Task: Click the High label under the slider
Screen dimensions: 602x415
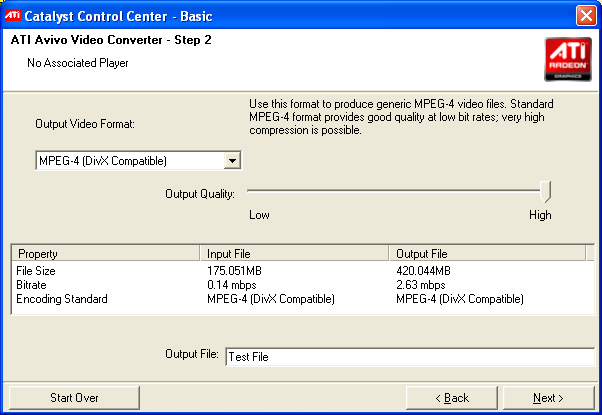Action: coord(540,215)
